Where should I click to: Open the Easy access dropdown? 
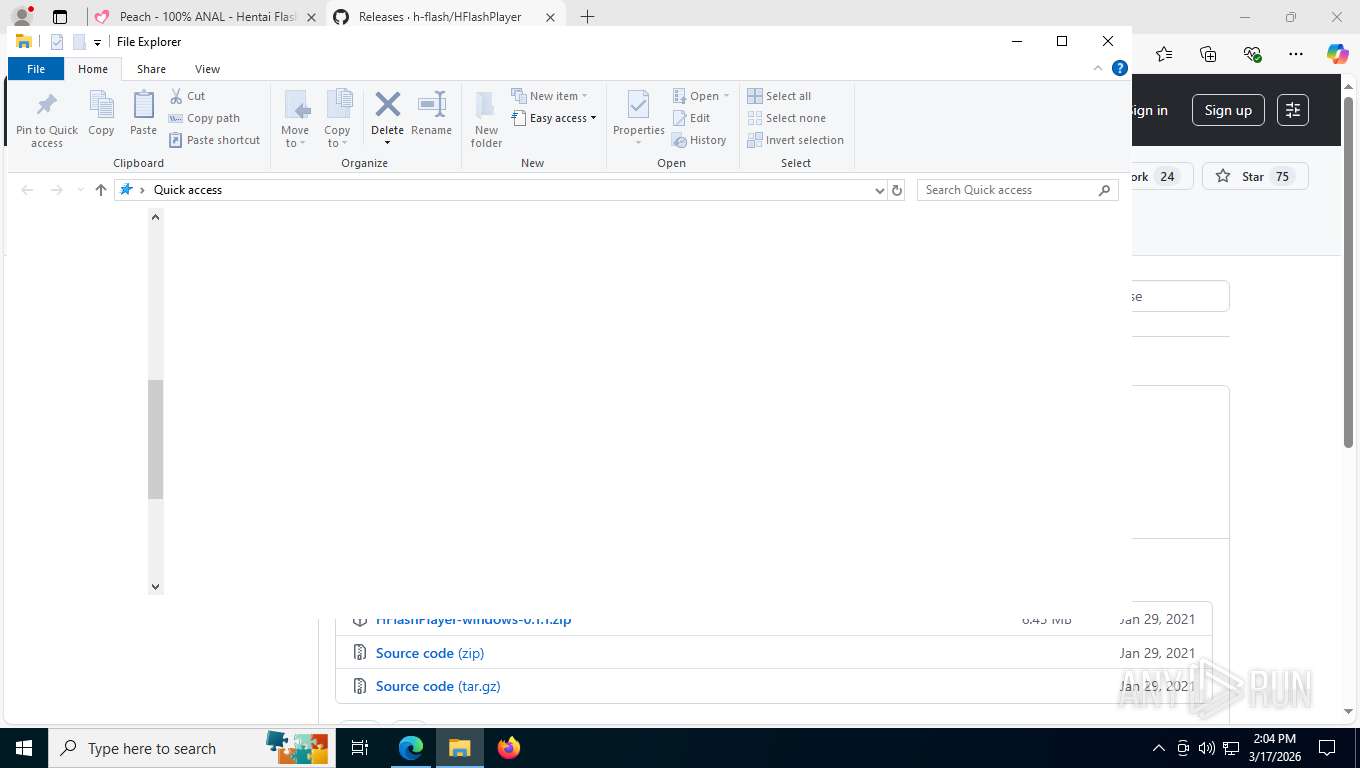(553, 118)
